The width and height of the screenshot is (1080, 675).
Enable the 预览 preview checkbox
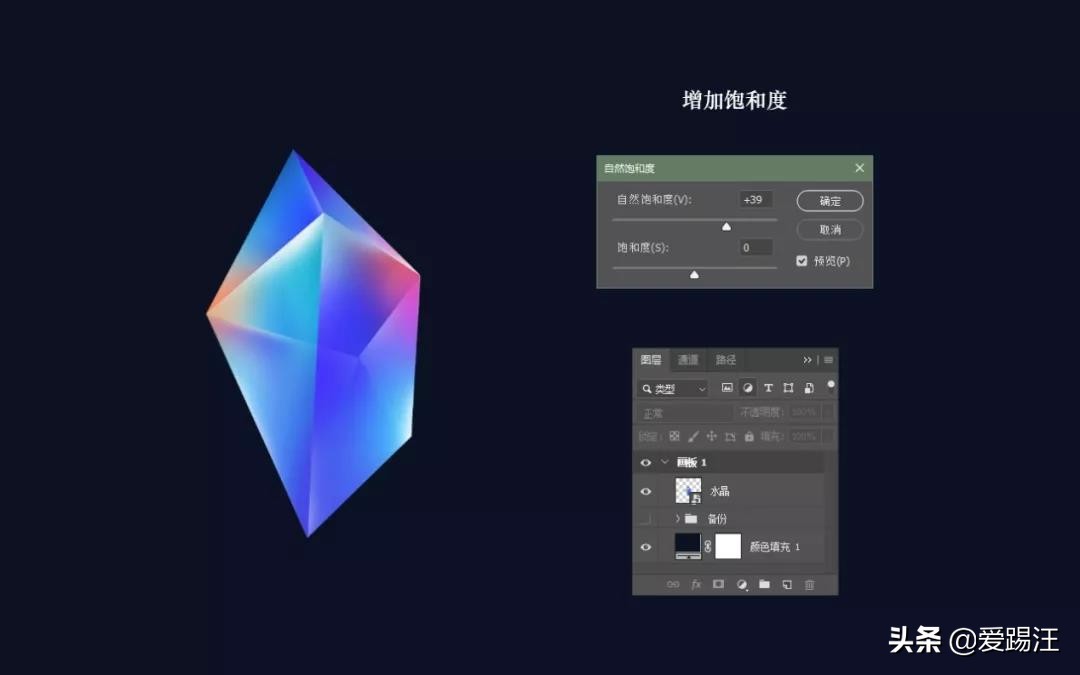tap(801, 260)
